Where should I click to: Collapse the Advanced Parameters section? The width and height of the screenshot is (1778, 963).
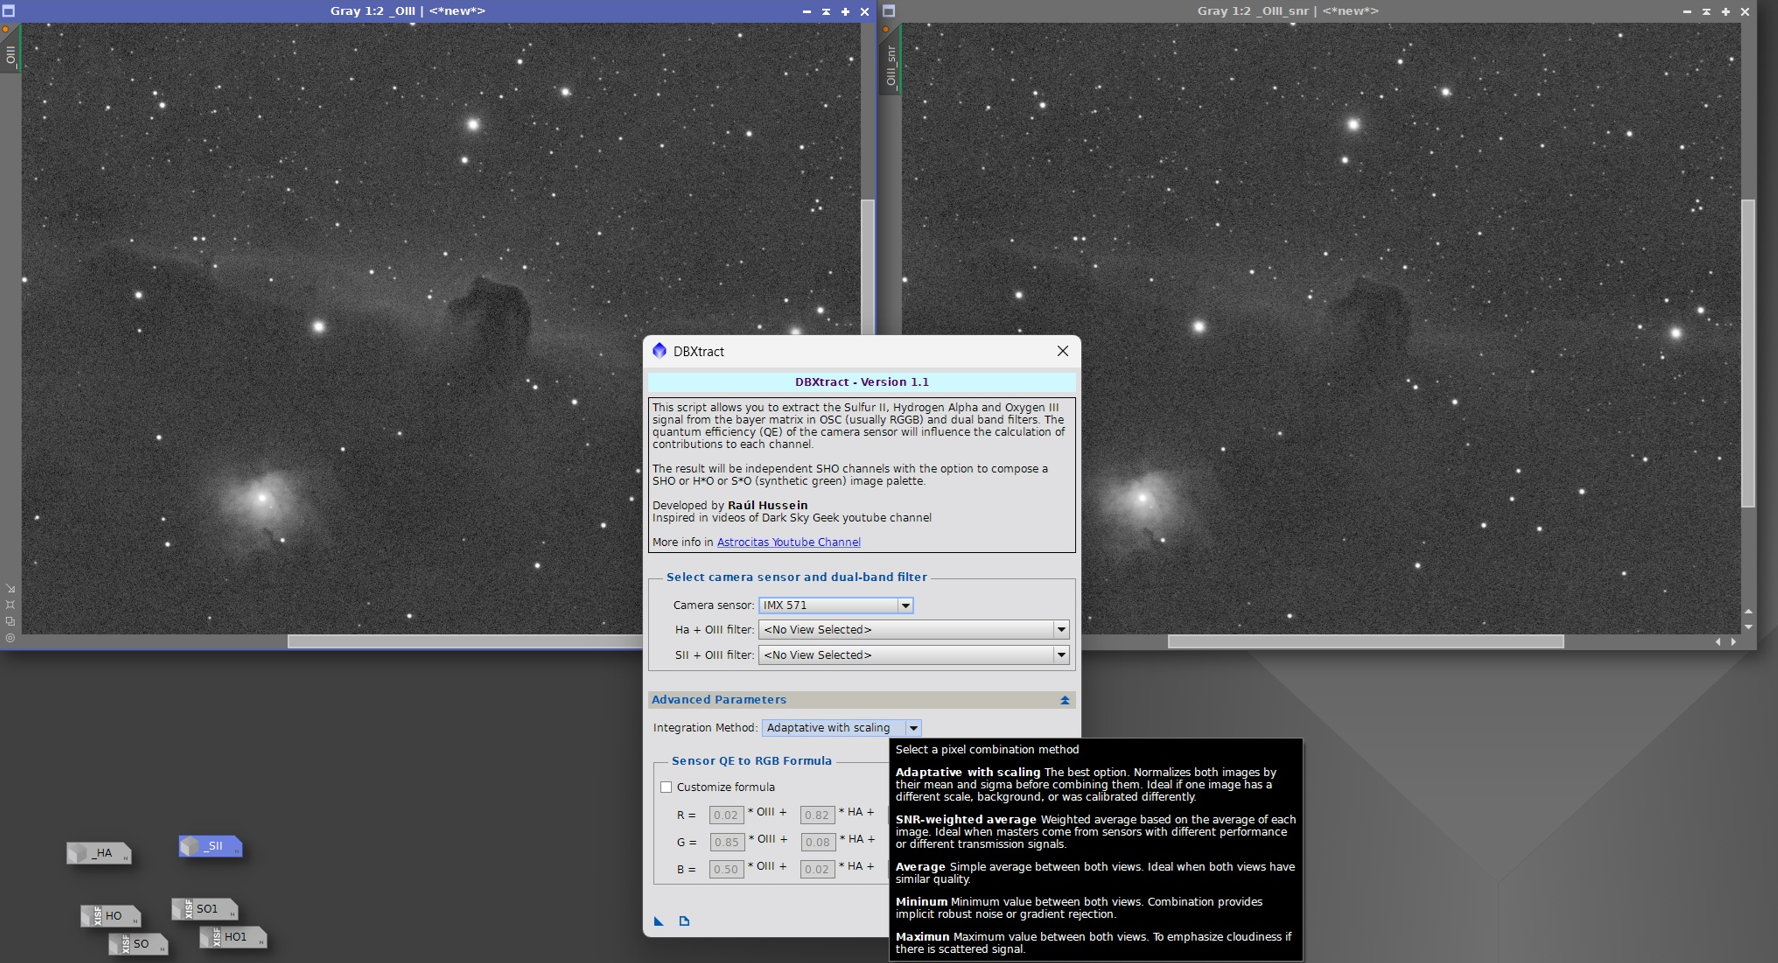pyautogui.click(x=1065, y=700)
